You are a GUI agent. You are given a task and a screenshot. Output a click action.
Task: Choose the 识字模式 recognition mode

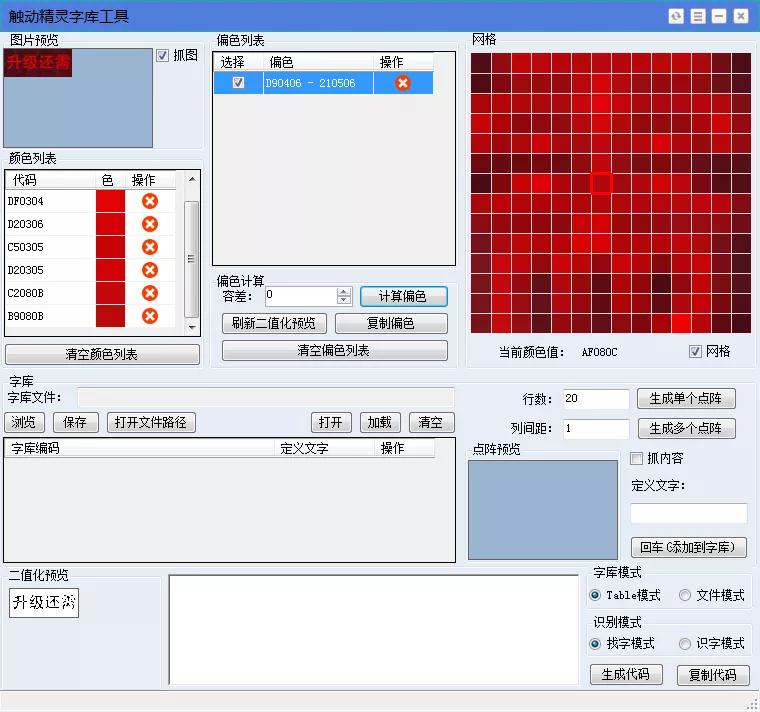point(685,644)
